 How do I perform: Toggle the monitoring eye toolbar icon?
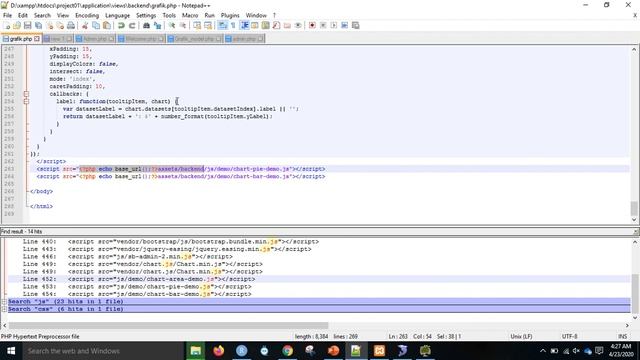point(298,25)
